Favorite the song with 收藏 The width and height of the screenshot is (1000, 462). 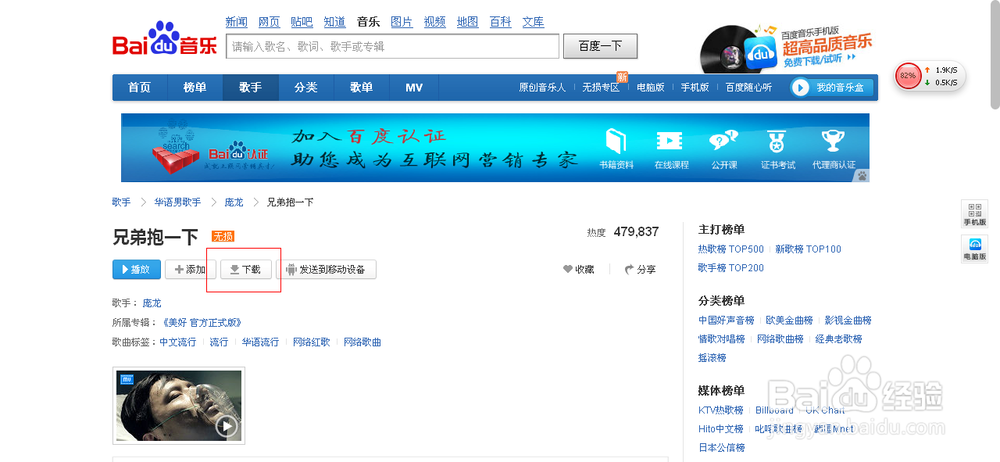click(x=578, y=269)
